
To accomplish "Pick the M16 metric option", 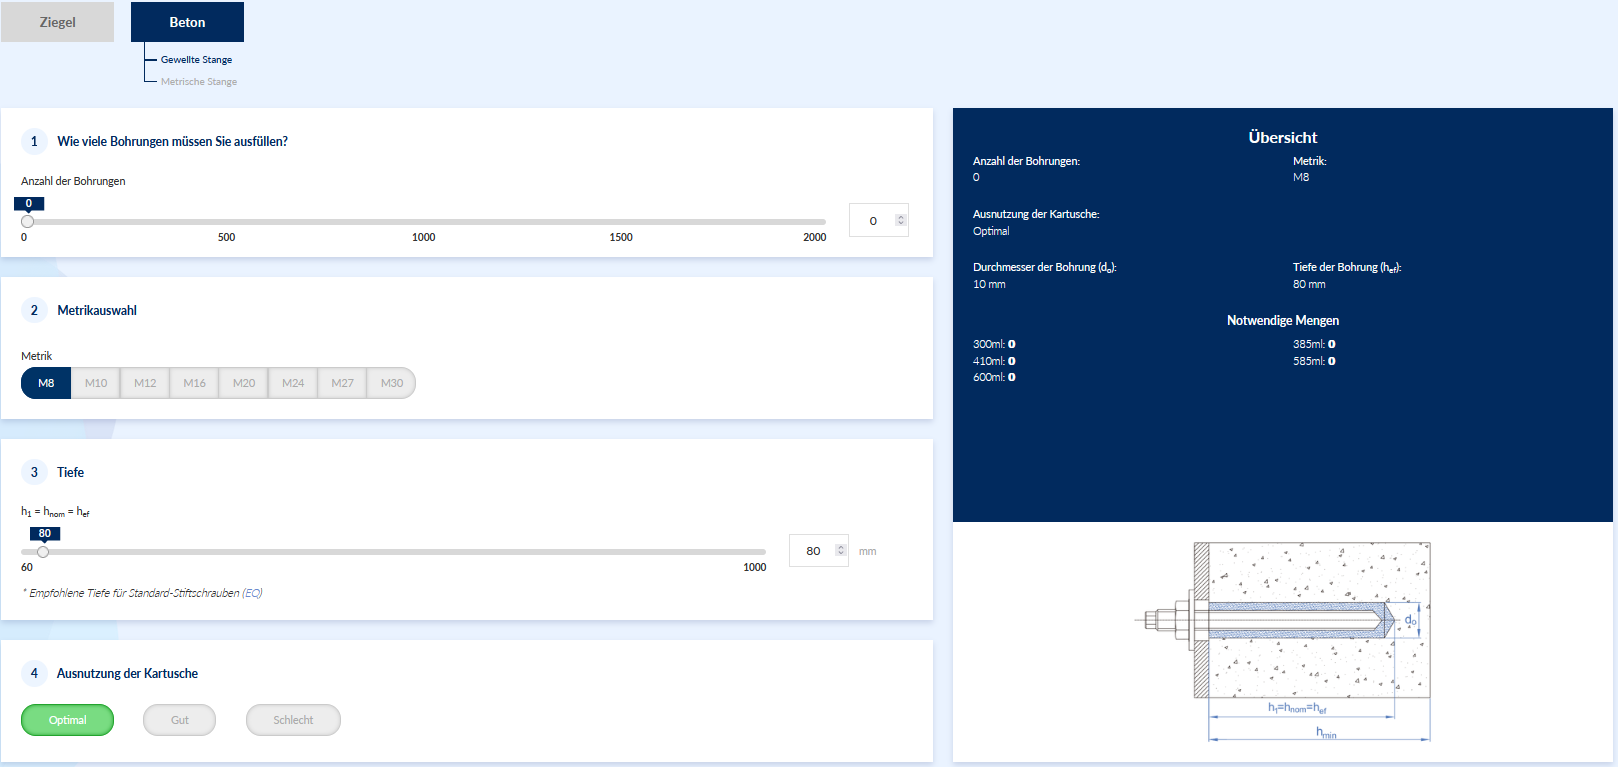I will point(194,383).
